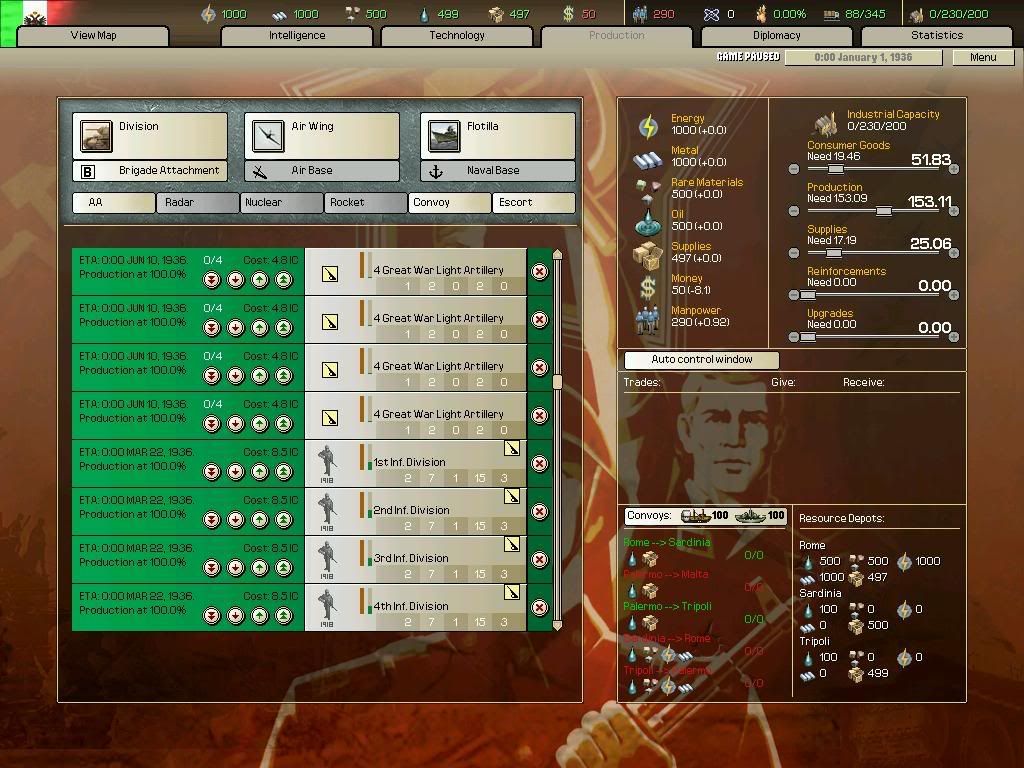The height and width of the screenshot is (768, 1024).
Task: Select the Palermo --> Malta convoy route
Action: click(665, 575)
